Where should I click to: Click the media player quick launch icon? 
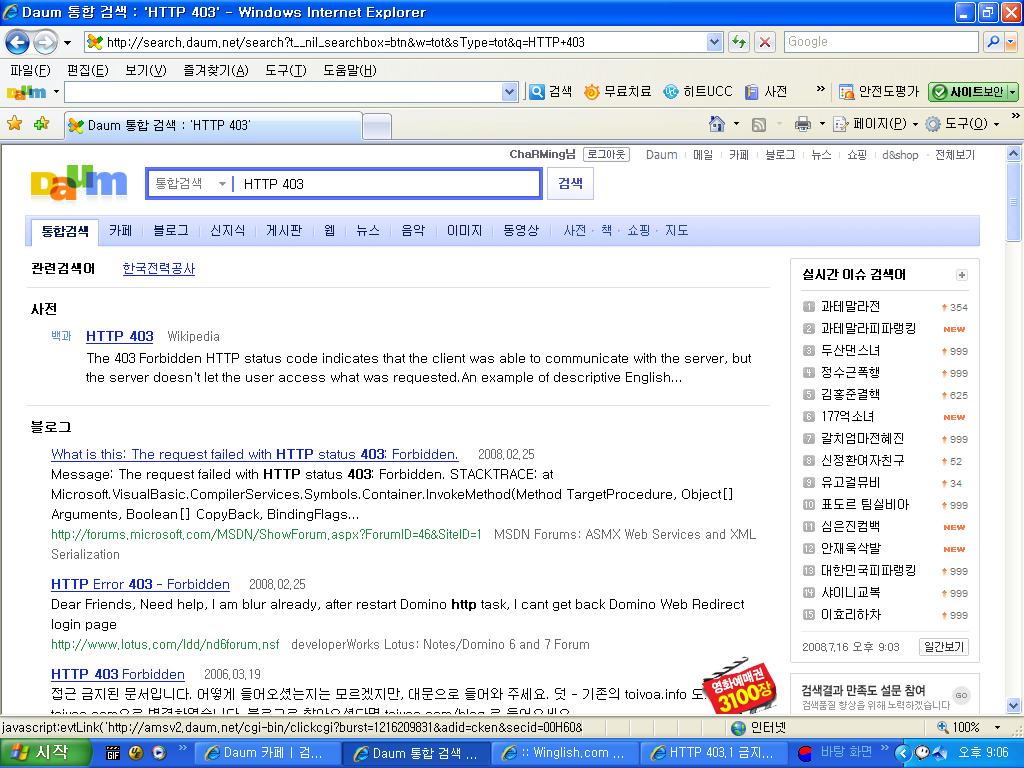[x=159, y=753]
